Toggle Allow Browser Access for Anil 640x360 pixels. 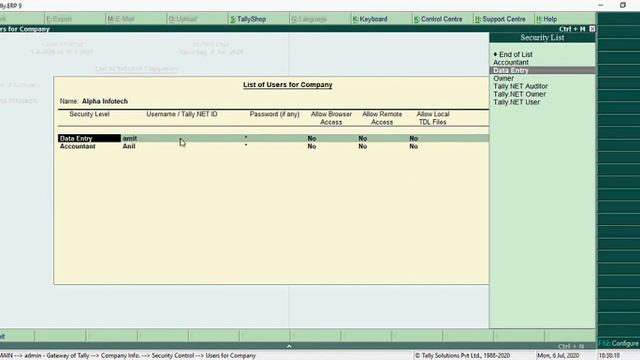tap(312, 146)
